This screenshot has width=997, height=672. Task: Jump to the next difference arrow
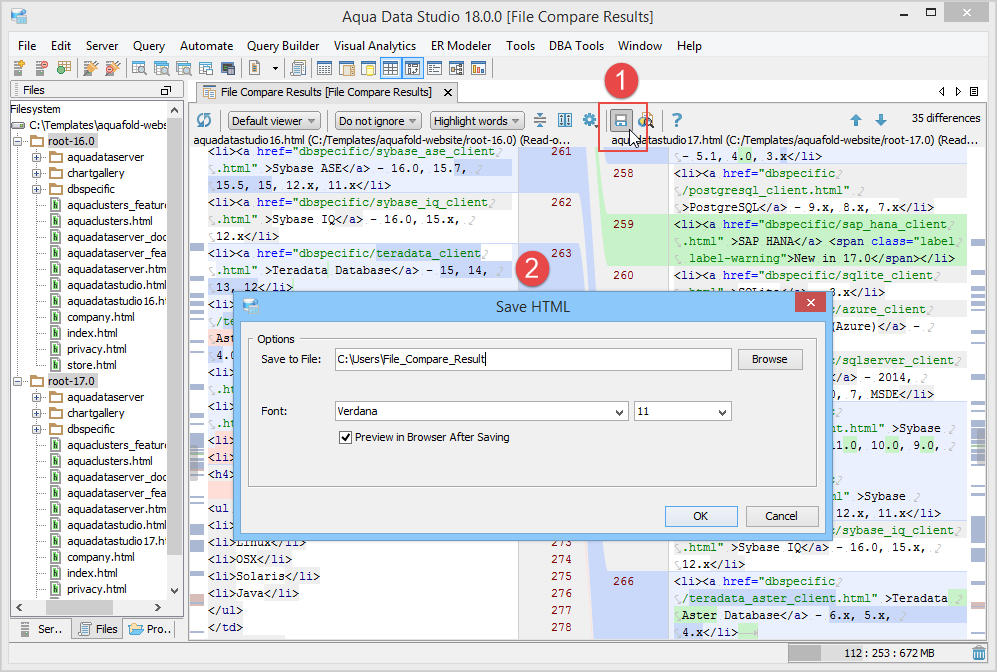(881, 120)
